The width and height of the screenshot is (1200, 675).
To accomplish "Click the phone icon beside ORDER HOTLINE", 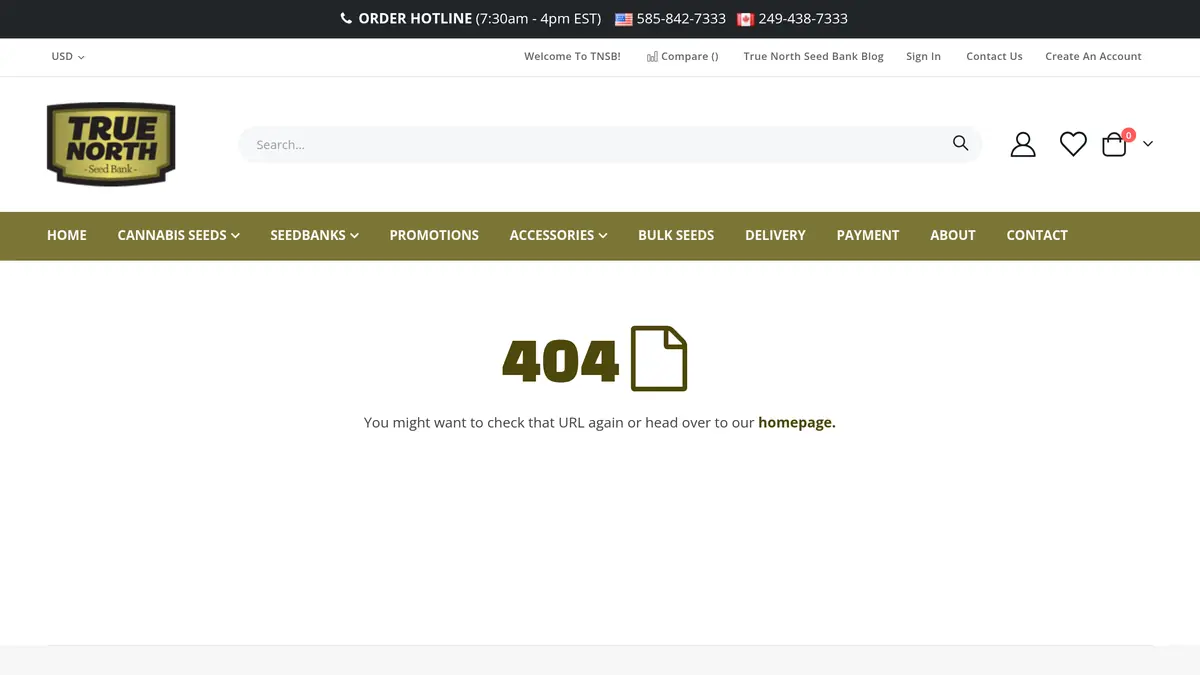I will tap(345, 18).
